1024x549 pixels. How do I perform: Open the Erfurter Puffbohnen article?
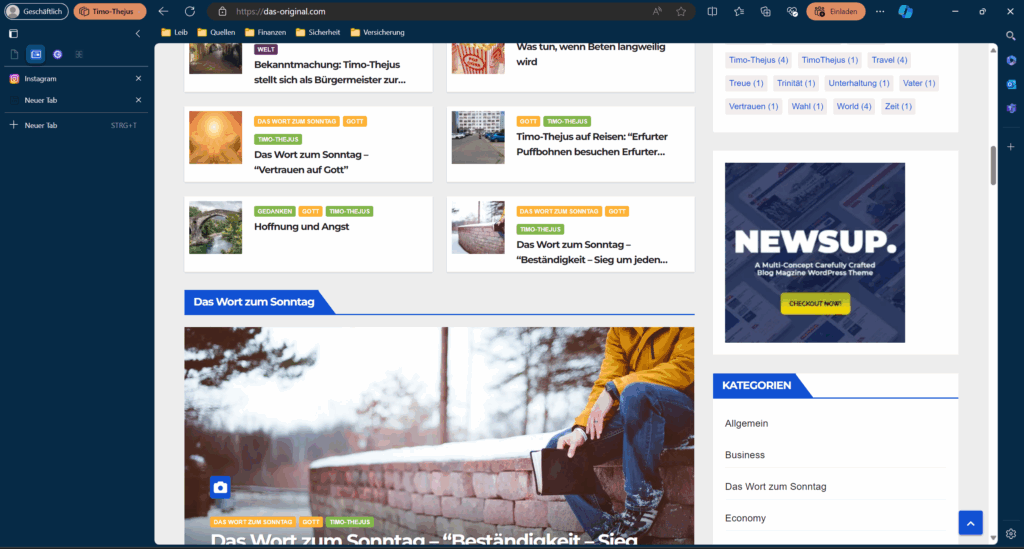[592, 144]
